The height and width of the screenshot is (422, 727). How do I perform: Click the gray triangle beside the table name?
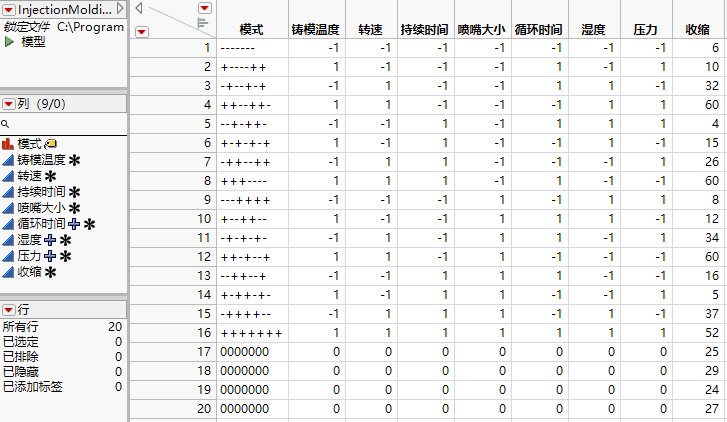point(120,8)
